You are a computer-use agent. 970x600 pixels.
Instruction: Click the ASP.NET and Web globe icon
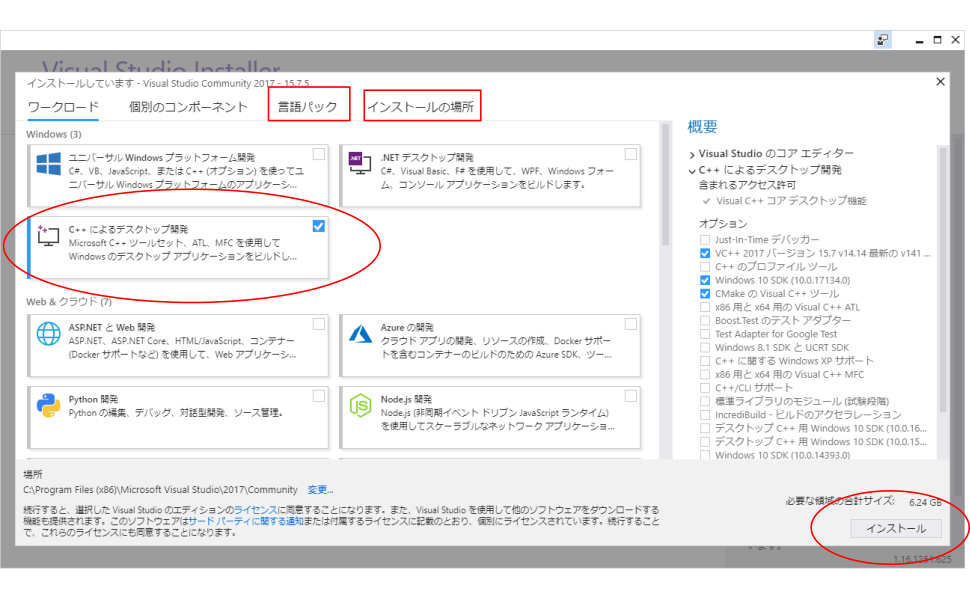point(48,333)
